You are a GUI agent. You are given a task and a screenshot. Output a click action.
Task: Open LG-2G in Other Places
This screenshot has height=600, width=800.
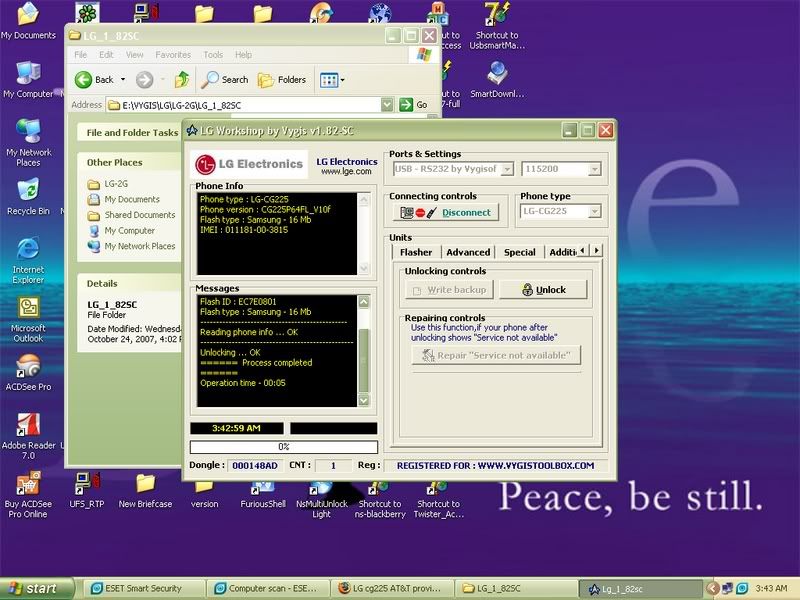(116, 184)
